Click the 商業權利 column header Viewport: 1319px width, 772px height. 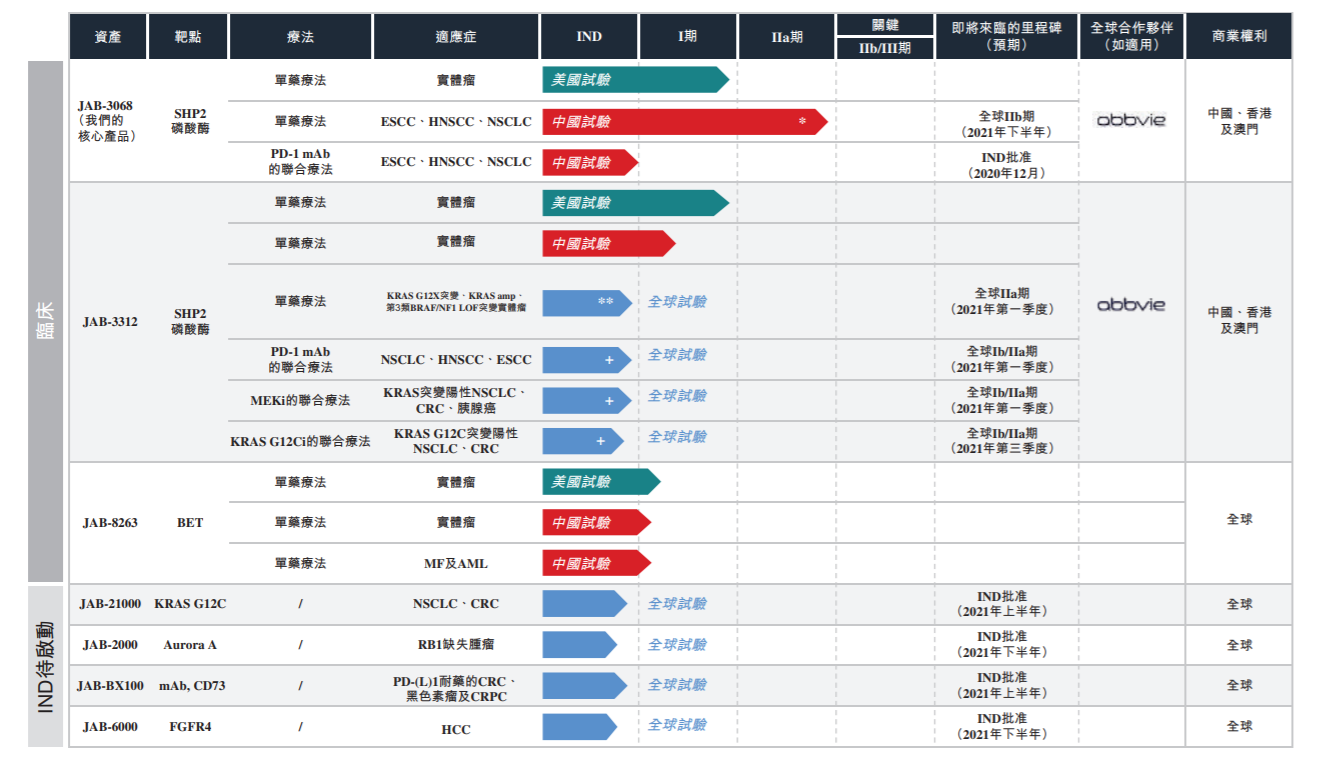(x=1239, y=37)
